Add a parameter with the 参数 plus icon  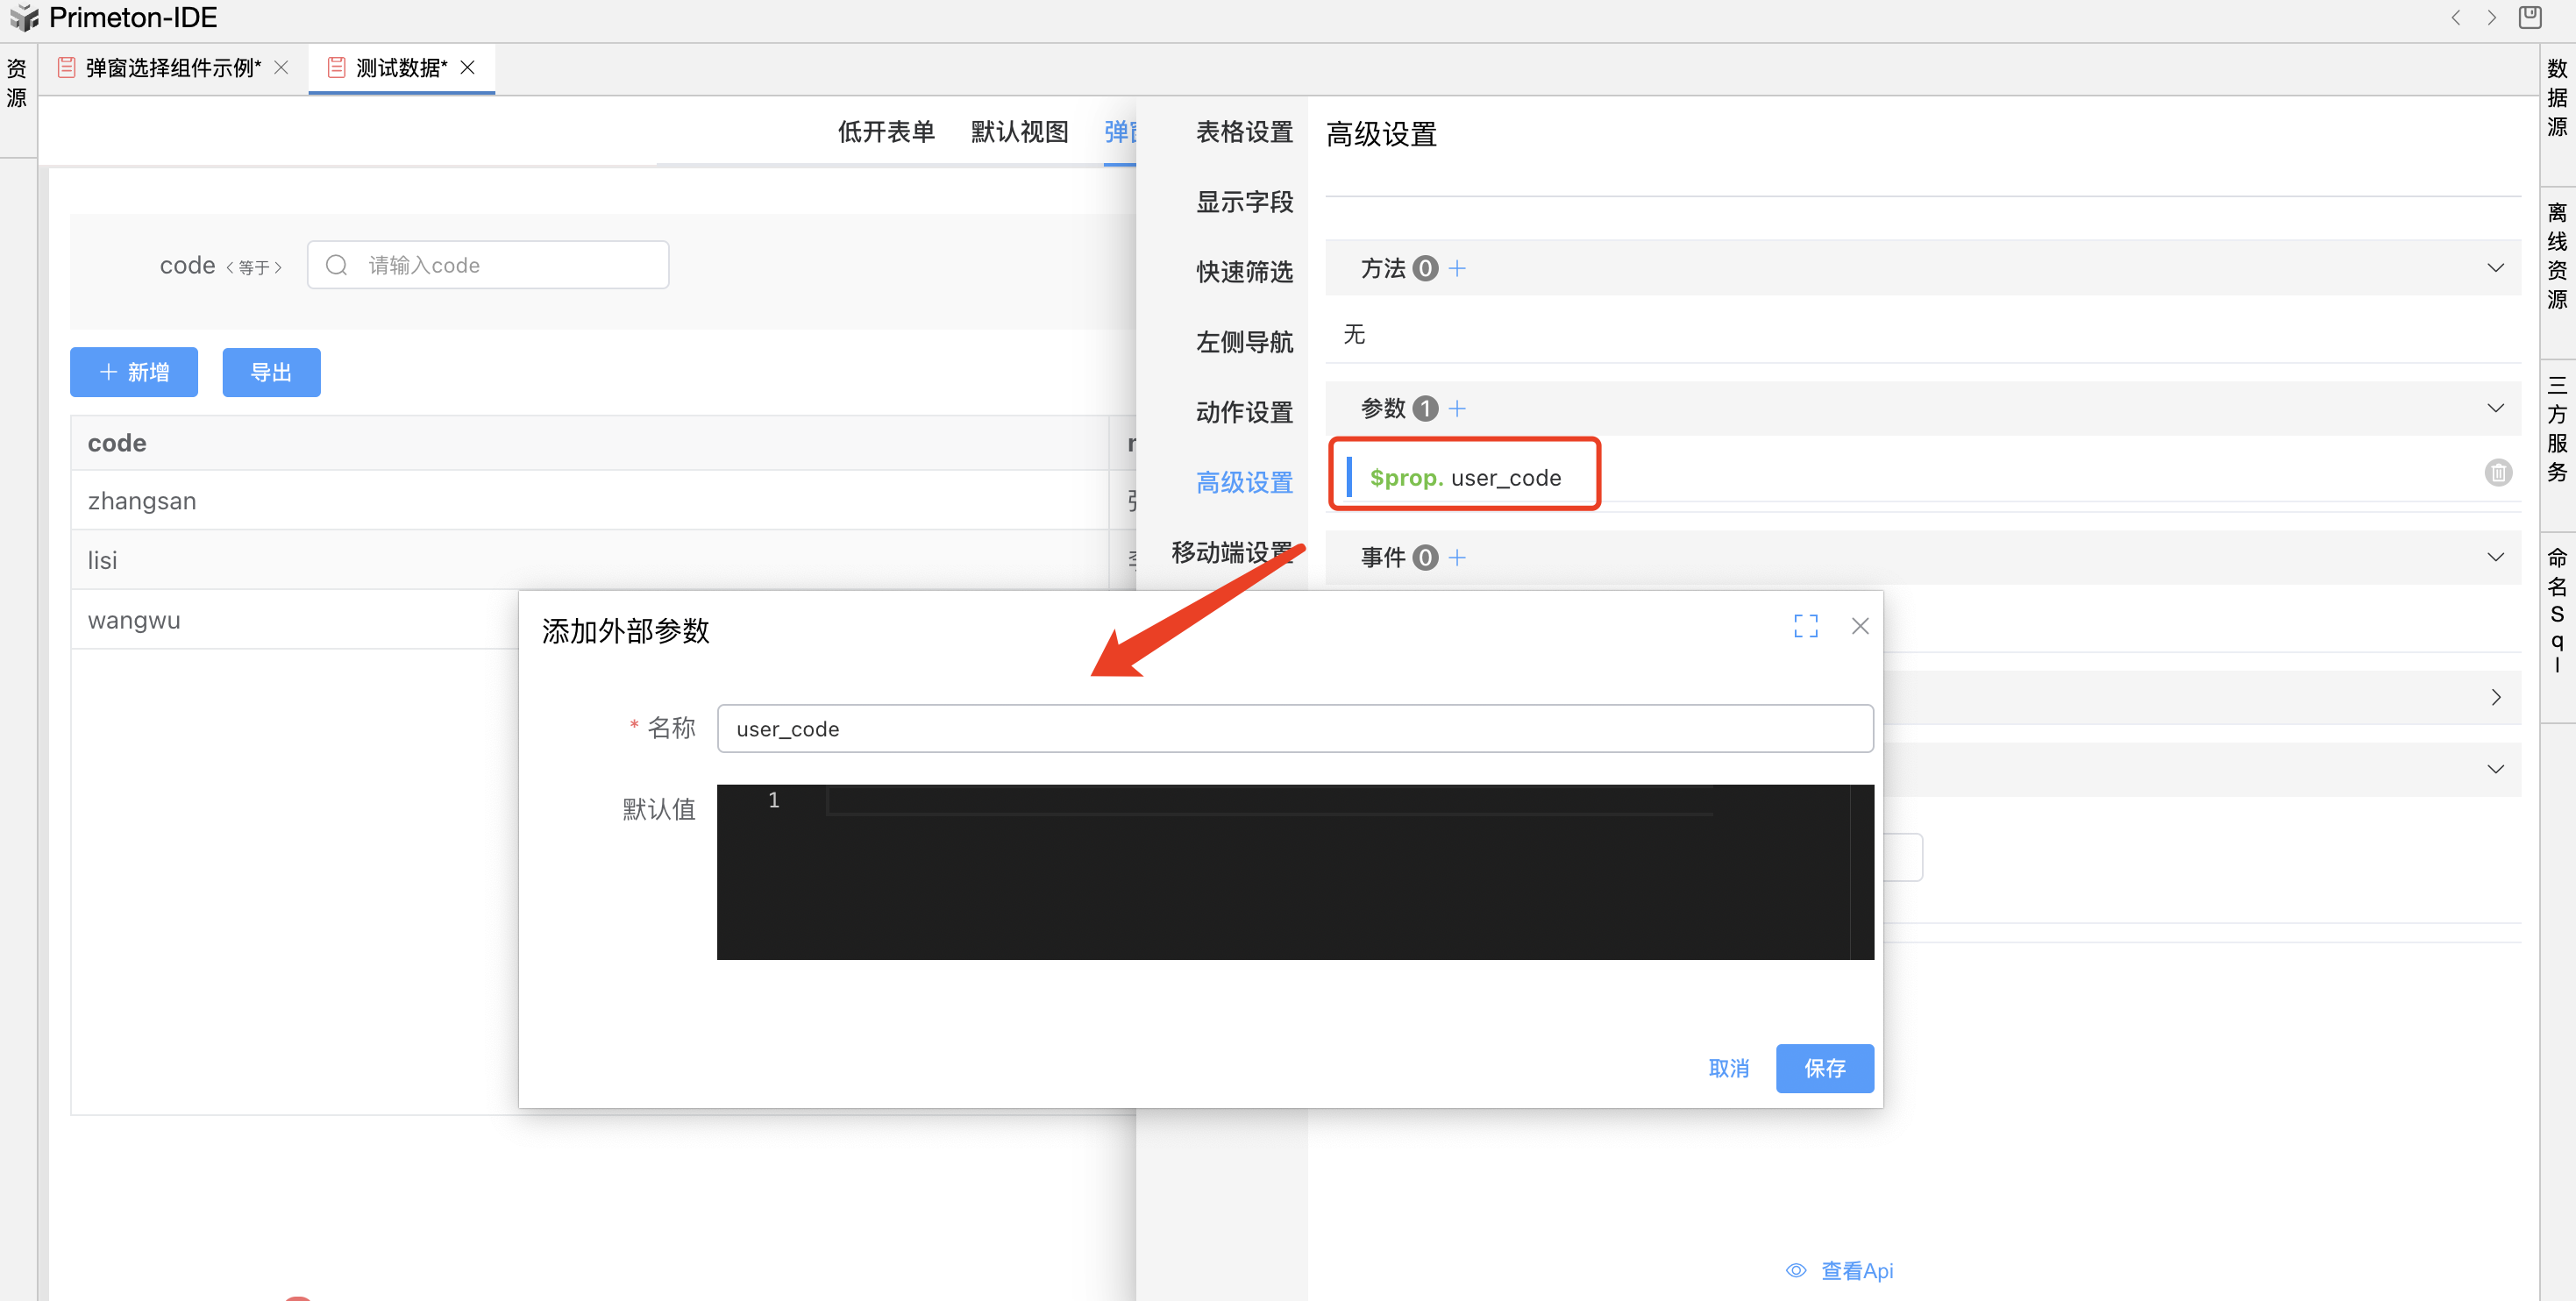click(x=1457, y=408)
